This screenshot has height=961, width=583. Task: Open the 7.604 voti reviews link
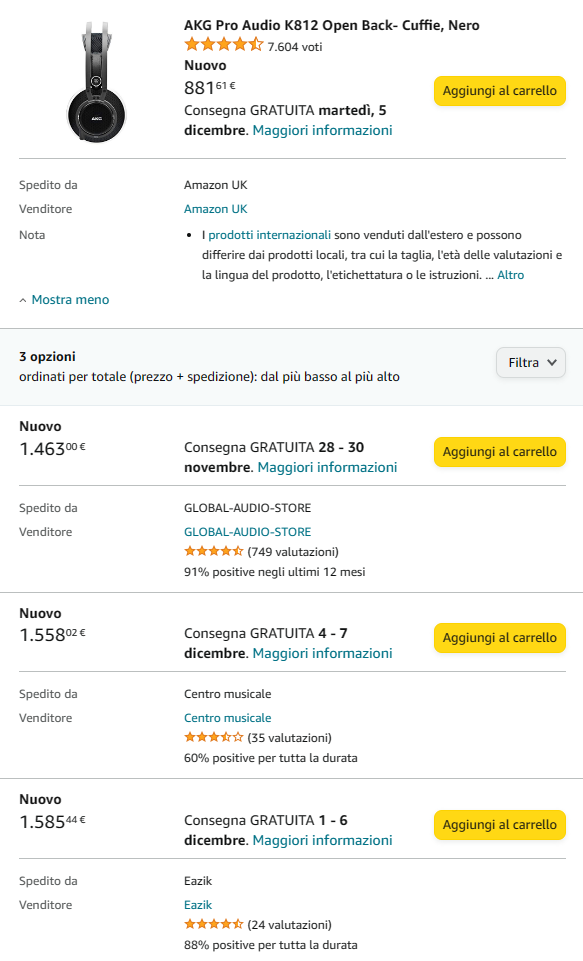[295, 47]
